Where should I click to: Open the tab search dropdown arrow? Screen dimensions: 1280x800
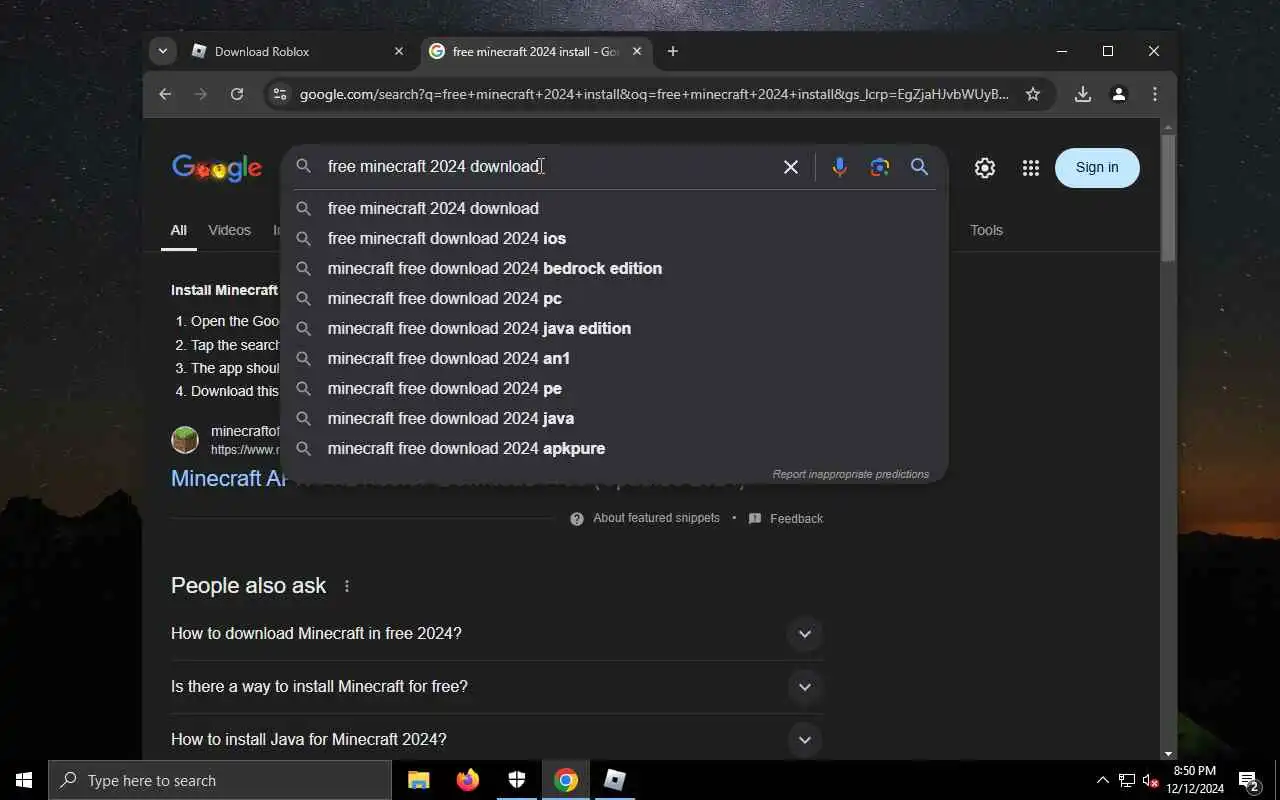click(x=162, y=51)
